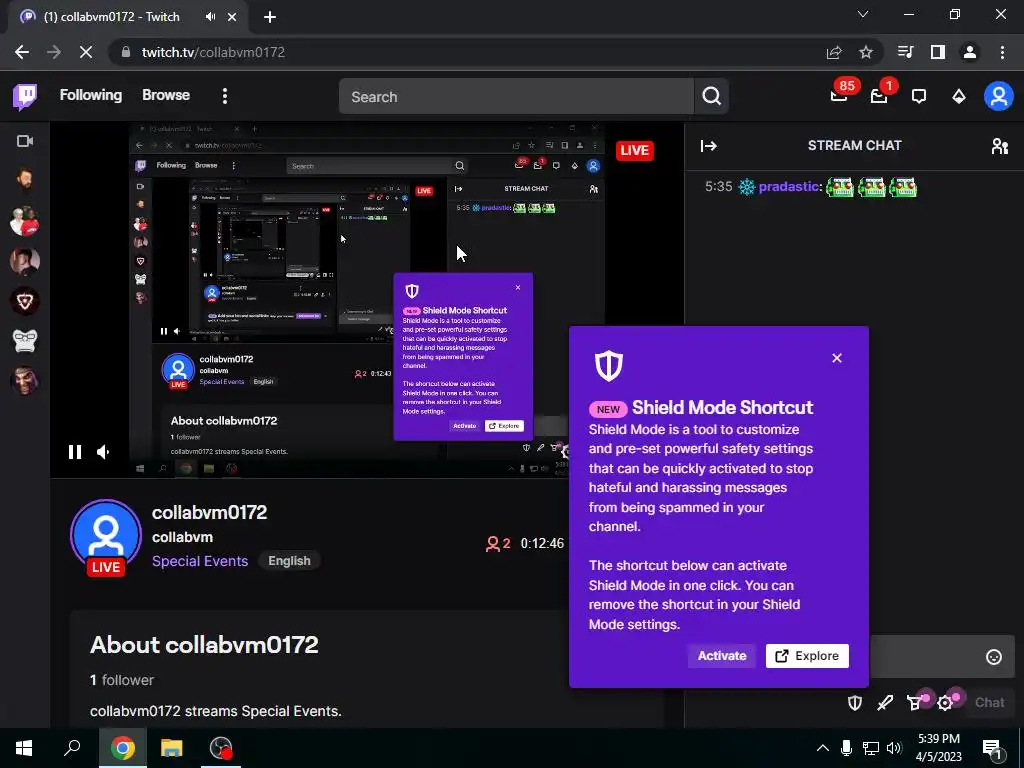Collapse the stream chat panel
This screenshot has width=1024, height=768.
click(x=709, y=146)
